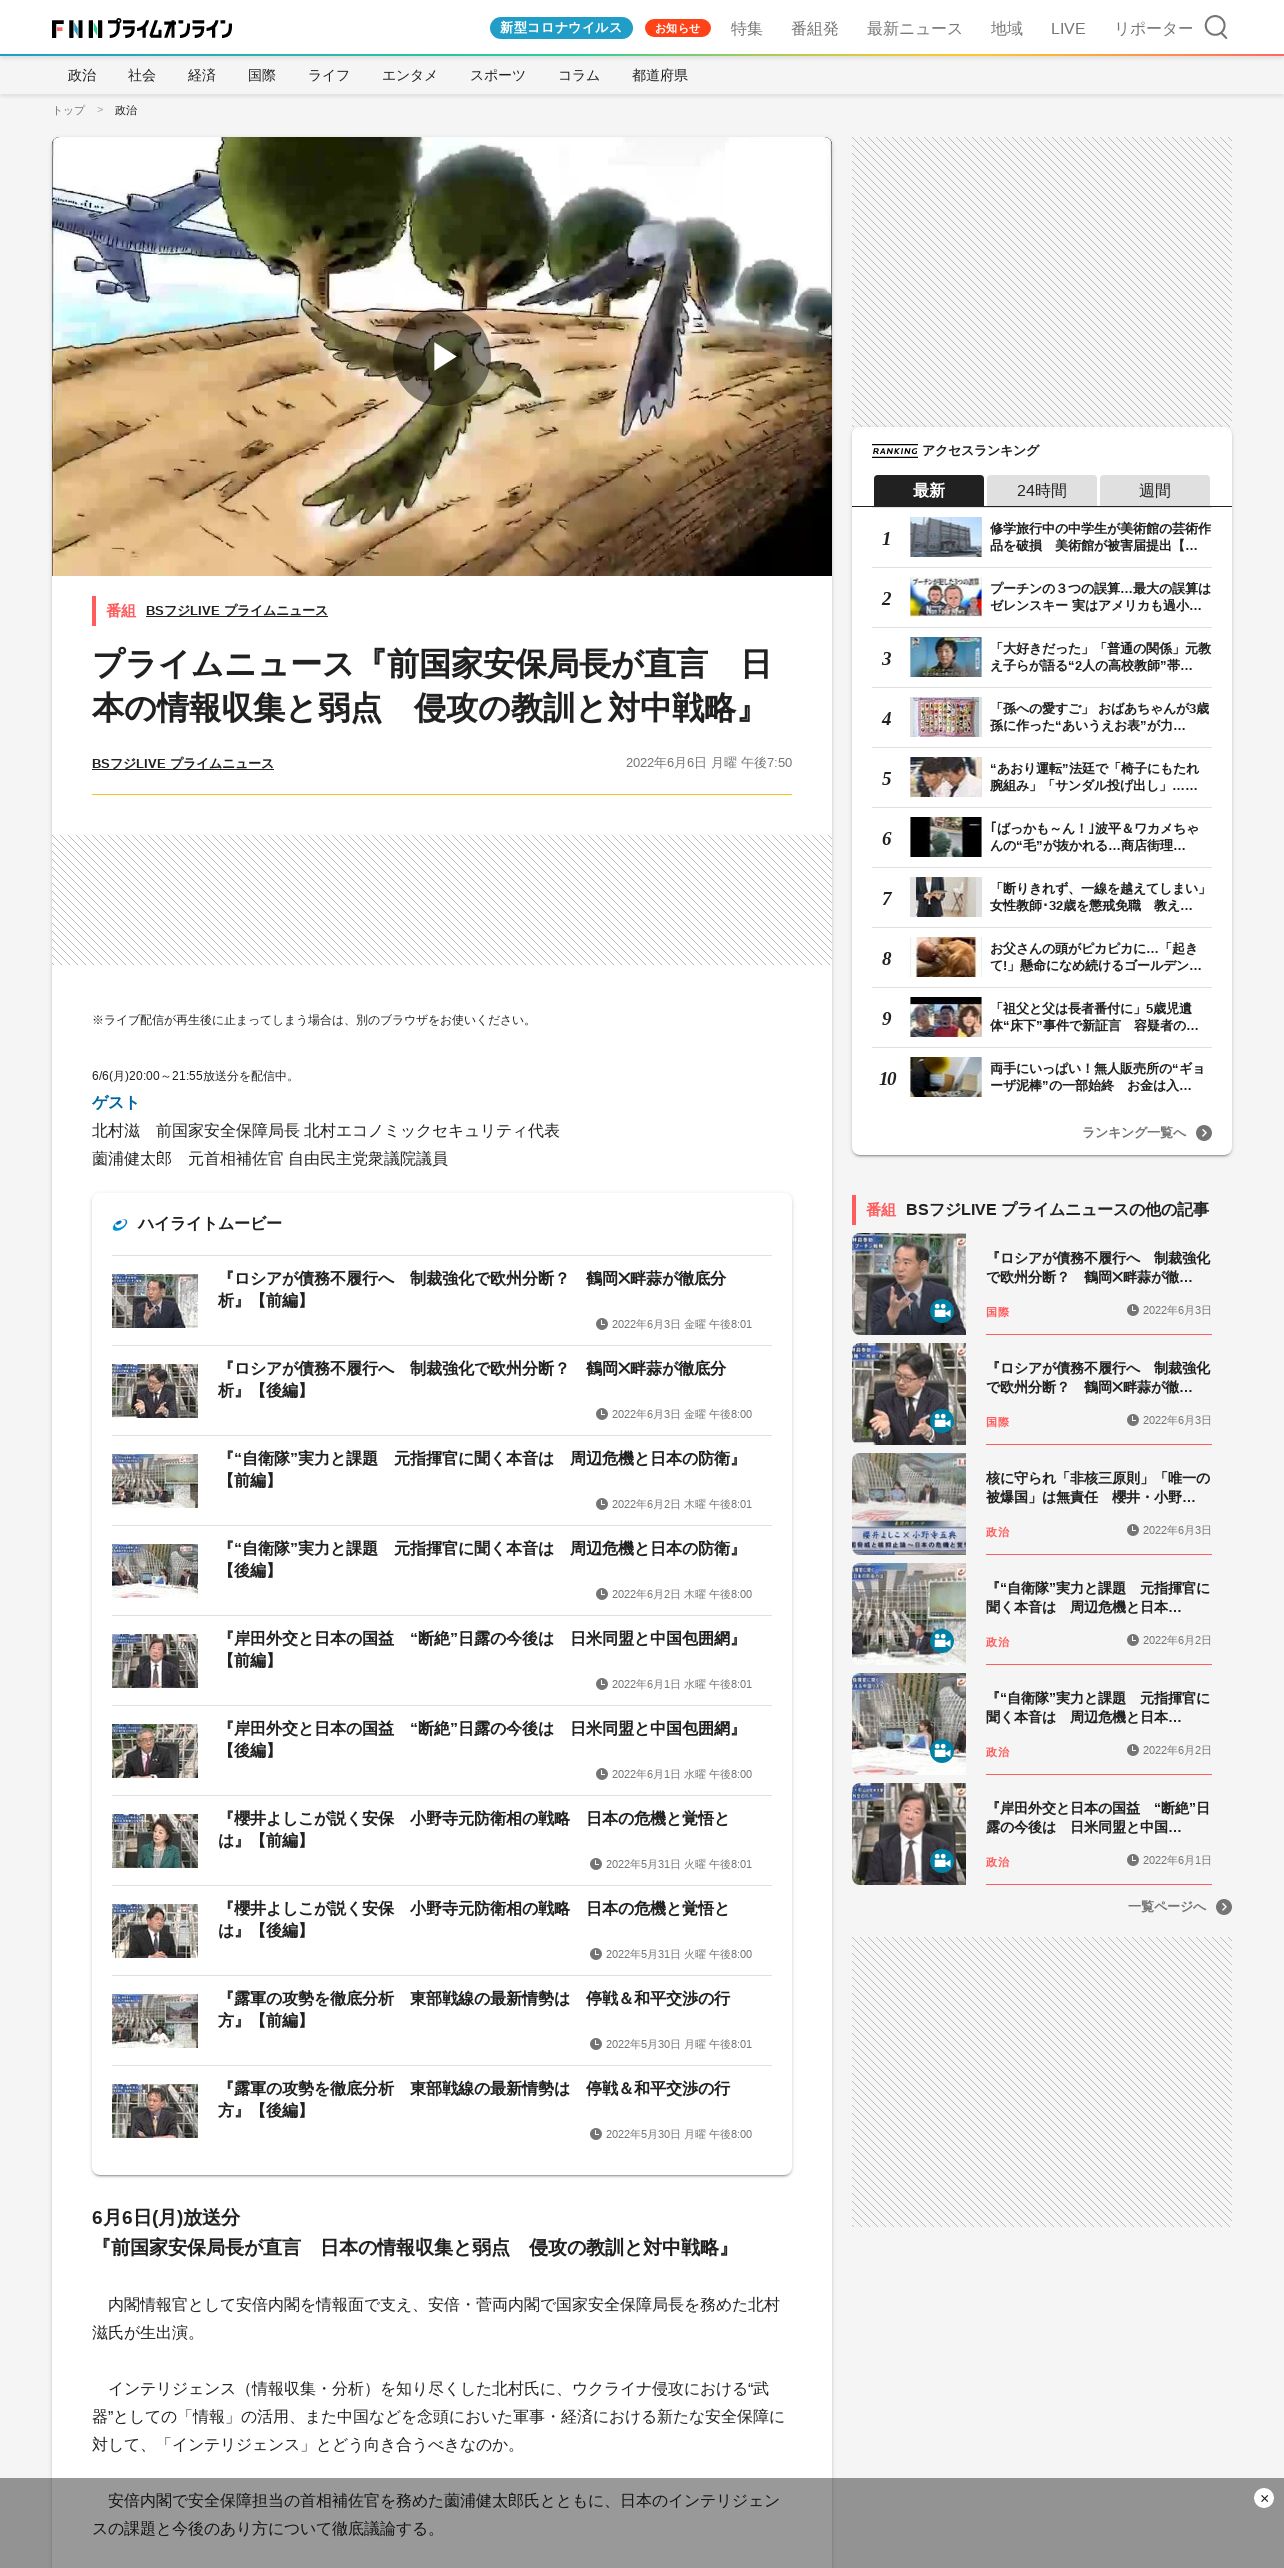The width and height of the screenshot is (1284, 2568).
Task: Go to the エンタメ category
Action: click(410, 75)
